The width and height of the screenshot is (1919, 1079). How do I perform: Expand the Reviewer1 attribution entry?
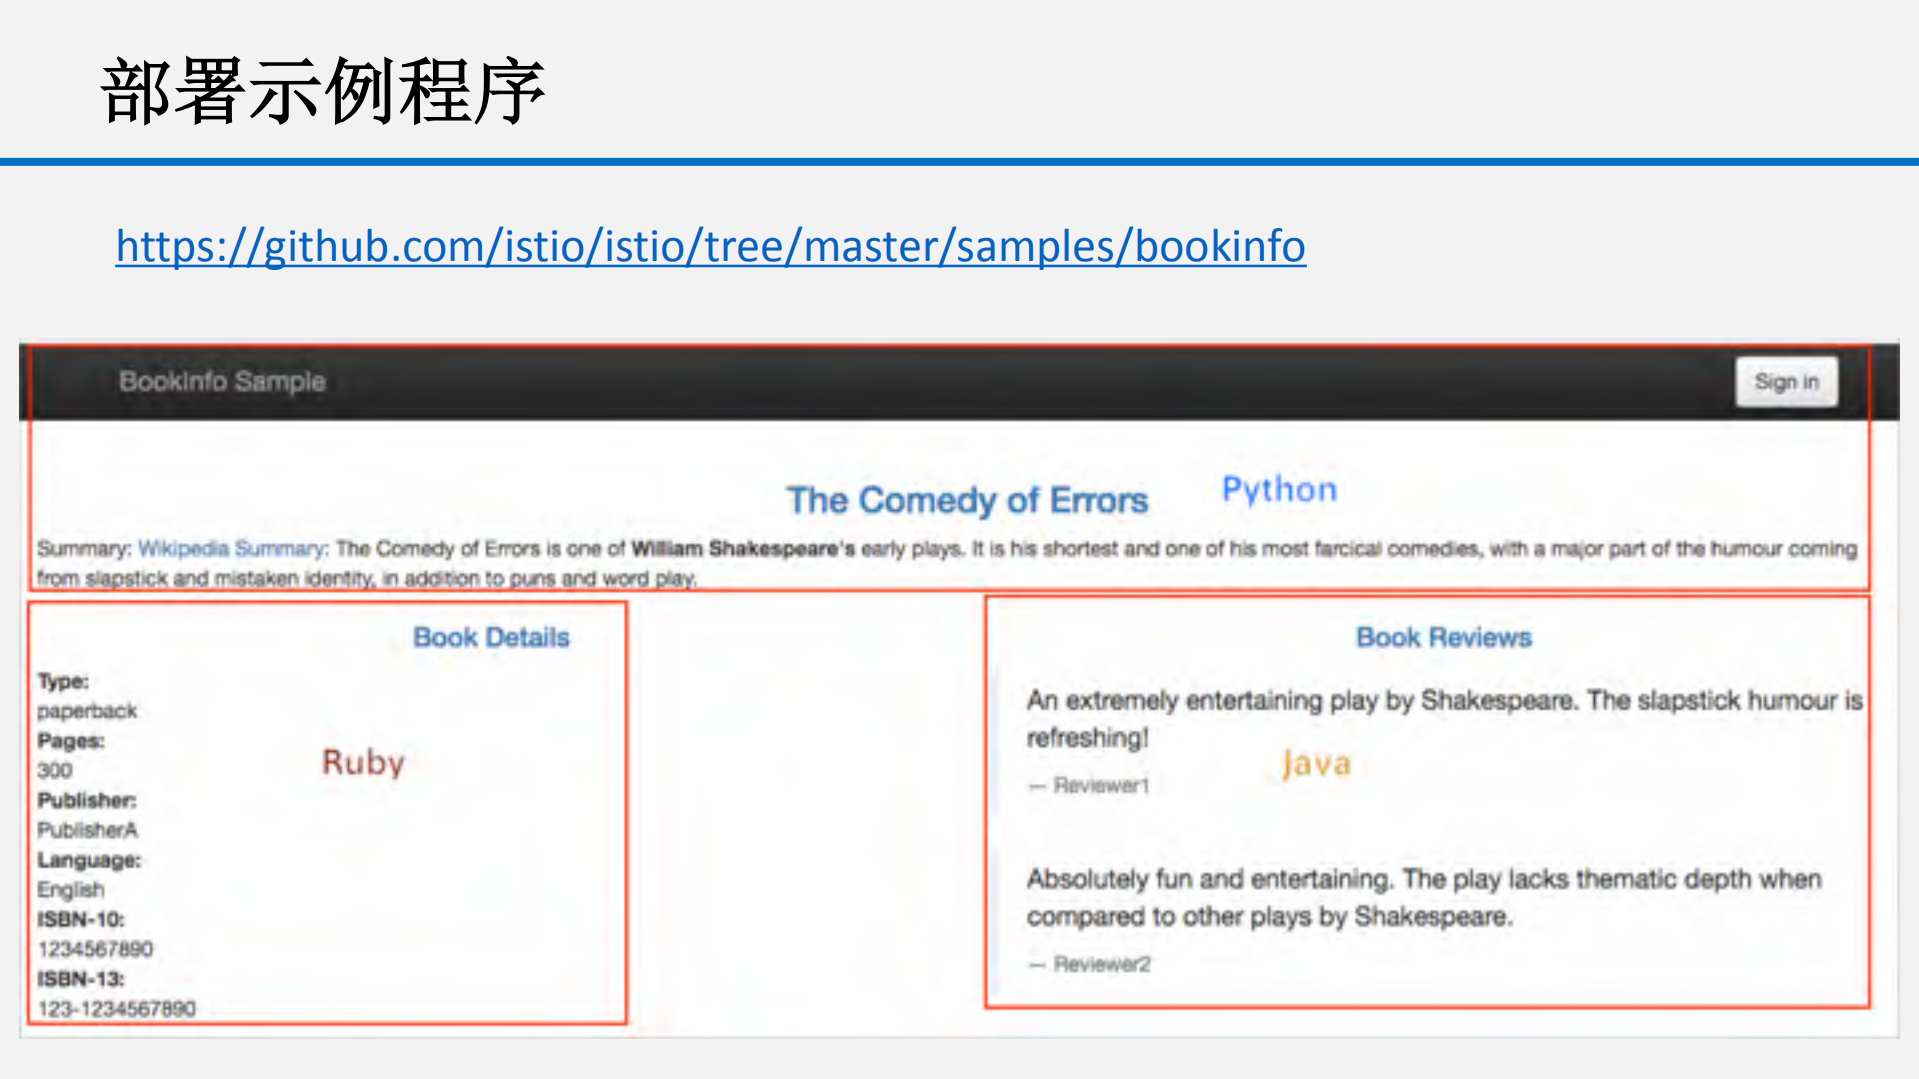[1090, 785]
